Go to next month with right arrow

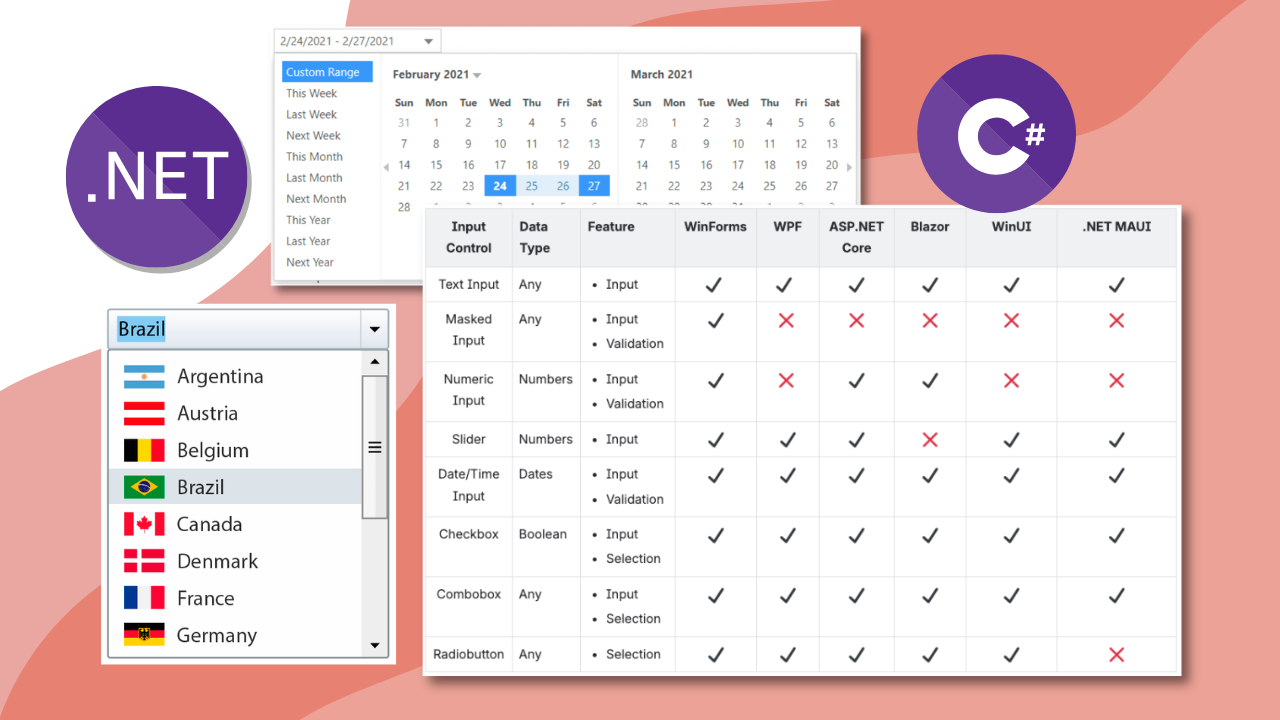pos(850,167)
